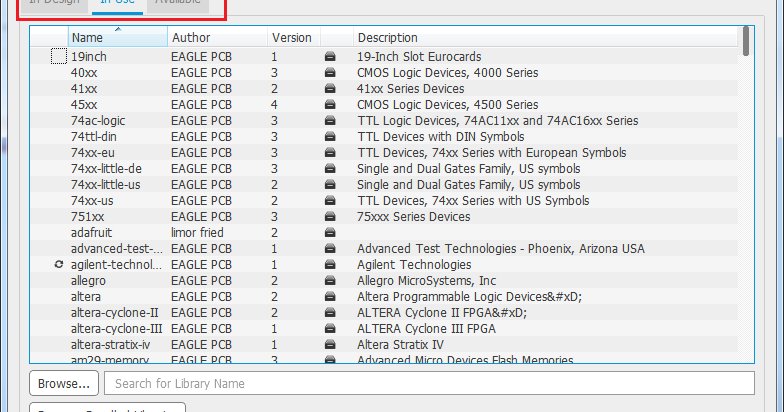The height and width of the screenshot is (412, 784).
Task: Select the altera-stratix-iv library name
Action: click(110, 344)
